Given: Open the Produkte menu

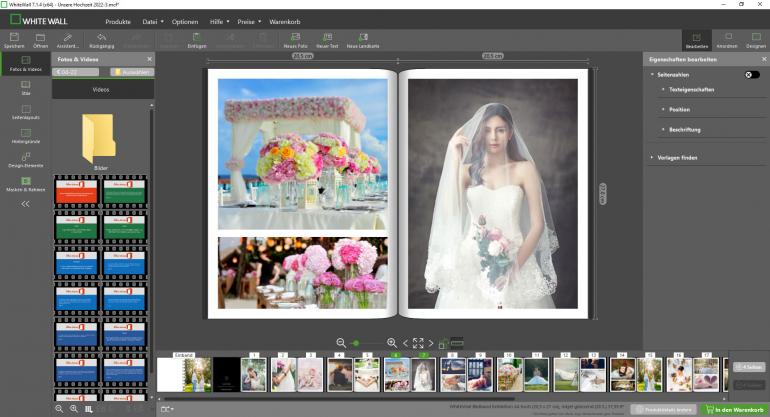Looking at the screenshot, I should pos(118,22).
